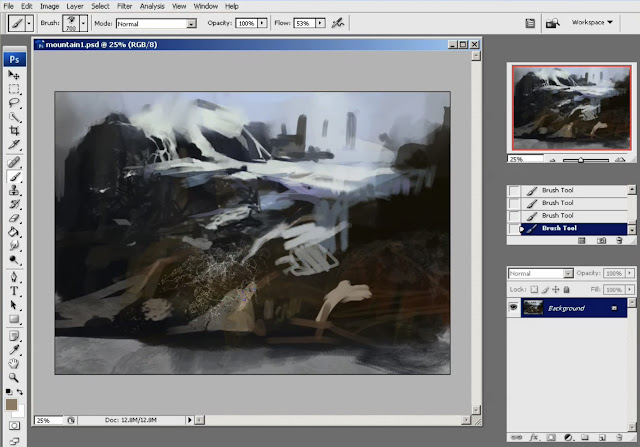640x447 pixels.
Task: Toggle lock all in Layers panel
Action: click(567, 289)
